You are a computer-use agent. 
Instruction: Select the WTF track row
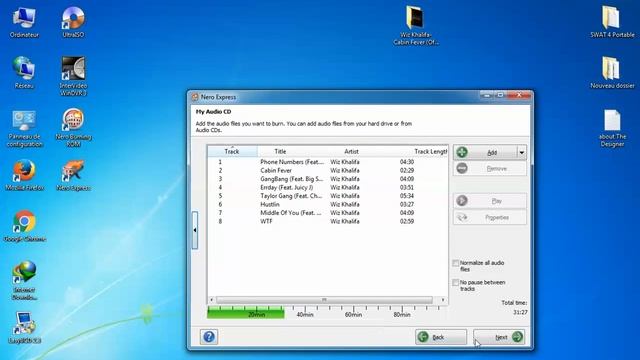click(327, 221)
